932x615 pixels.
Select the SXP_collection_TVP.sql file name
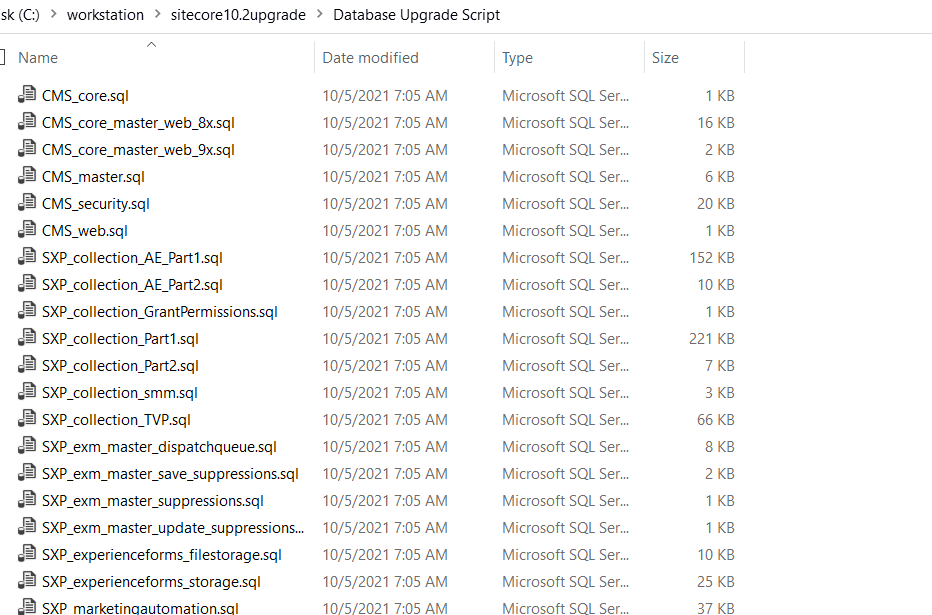116,420
